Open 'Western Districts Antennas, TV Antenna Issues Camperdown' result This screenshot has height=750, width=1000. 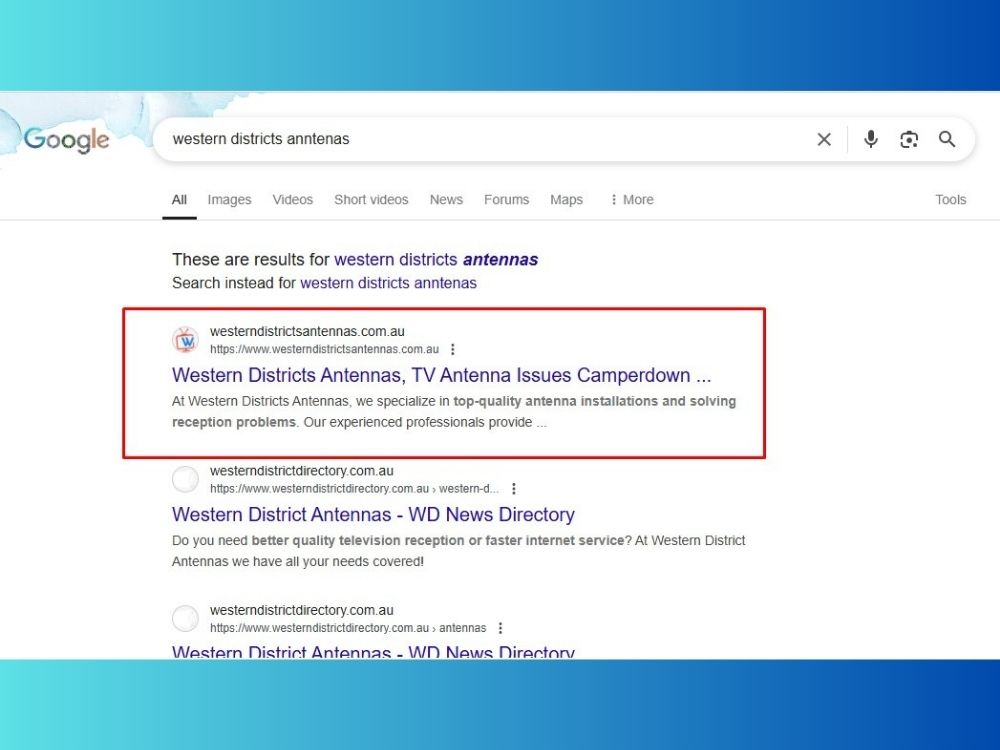point(441,375)
